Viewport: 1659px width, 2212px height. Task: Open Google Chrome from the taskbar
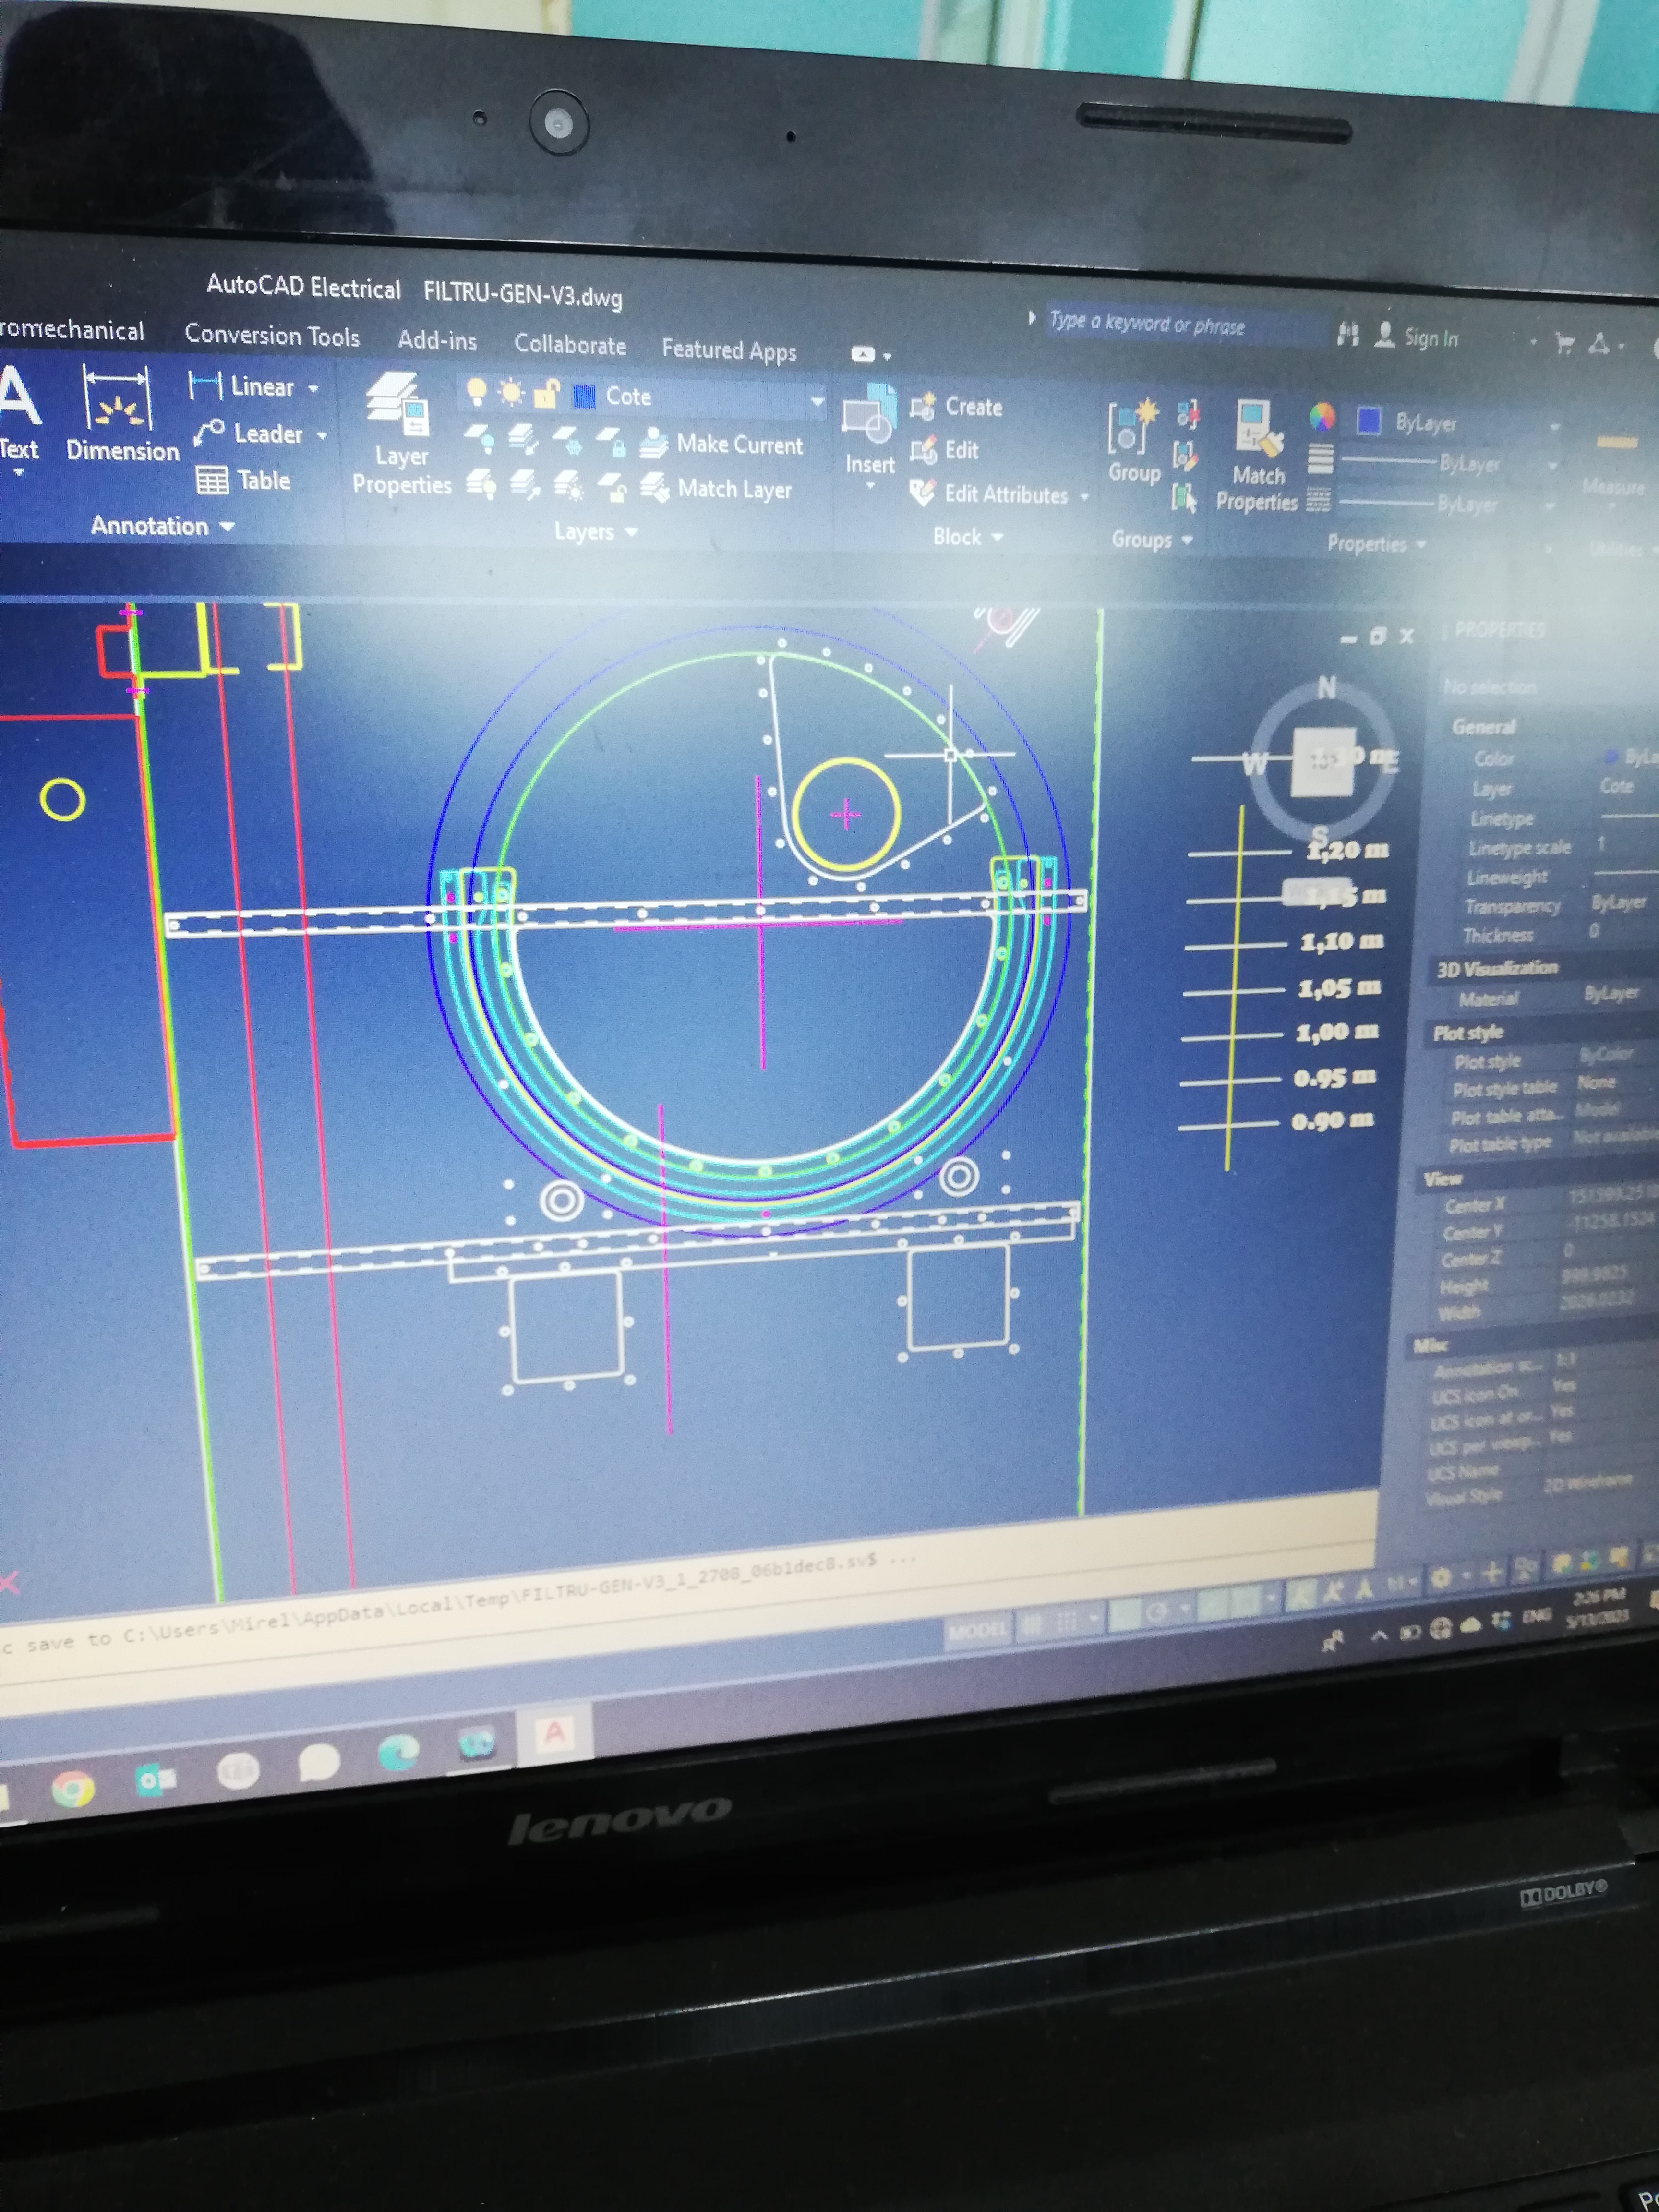[x=73, y=1788]
